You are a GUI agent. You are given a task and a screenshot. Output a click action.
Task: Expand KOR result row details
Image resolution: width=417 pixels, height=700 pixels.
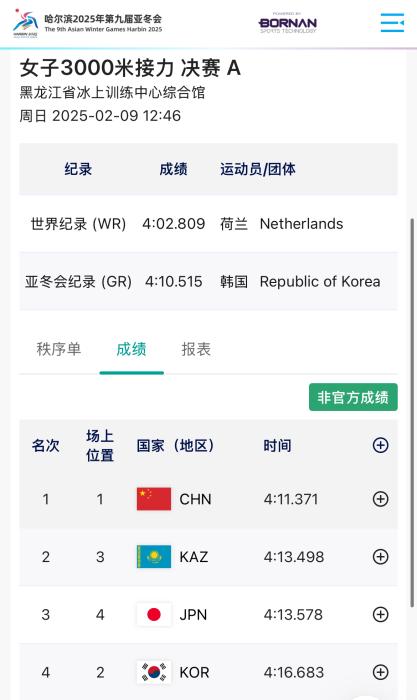(380, 672)
